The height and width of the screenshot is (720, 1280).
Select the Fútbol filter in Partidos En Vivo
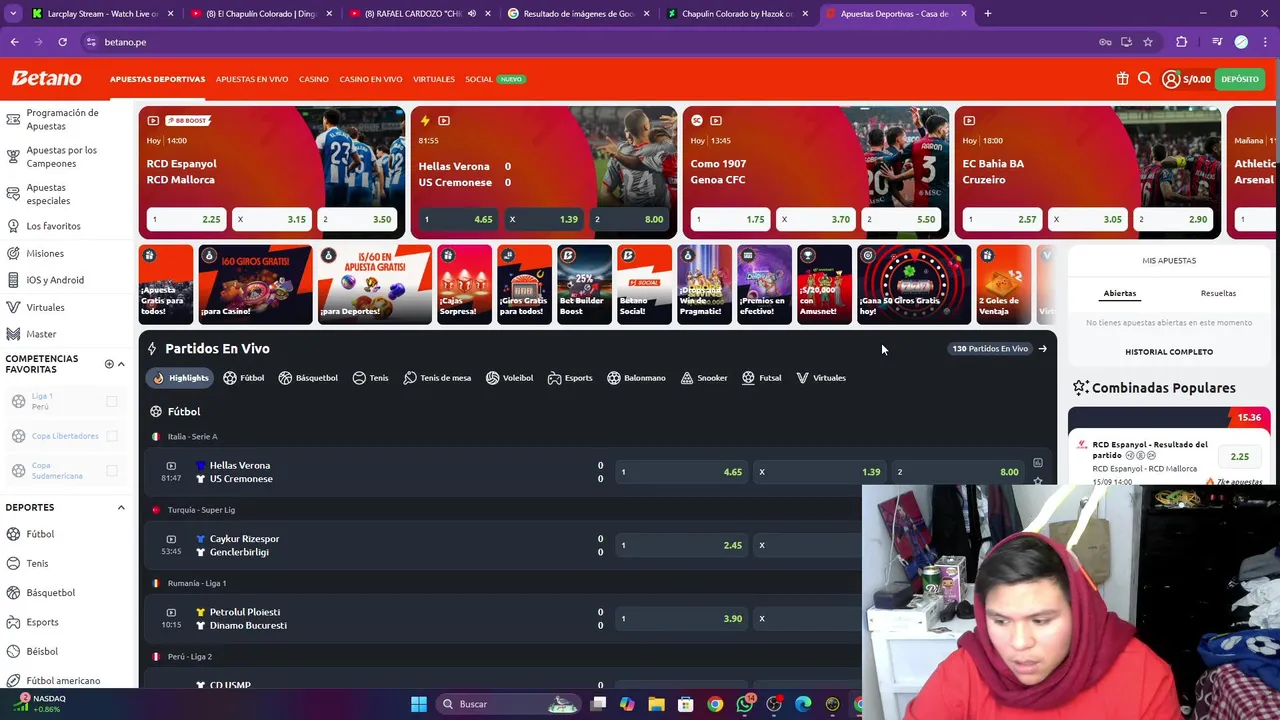pyautogui.click(x=244, y=378)
